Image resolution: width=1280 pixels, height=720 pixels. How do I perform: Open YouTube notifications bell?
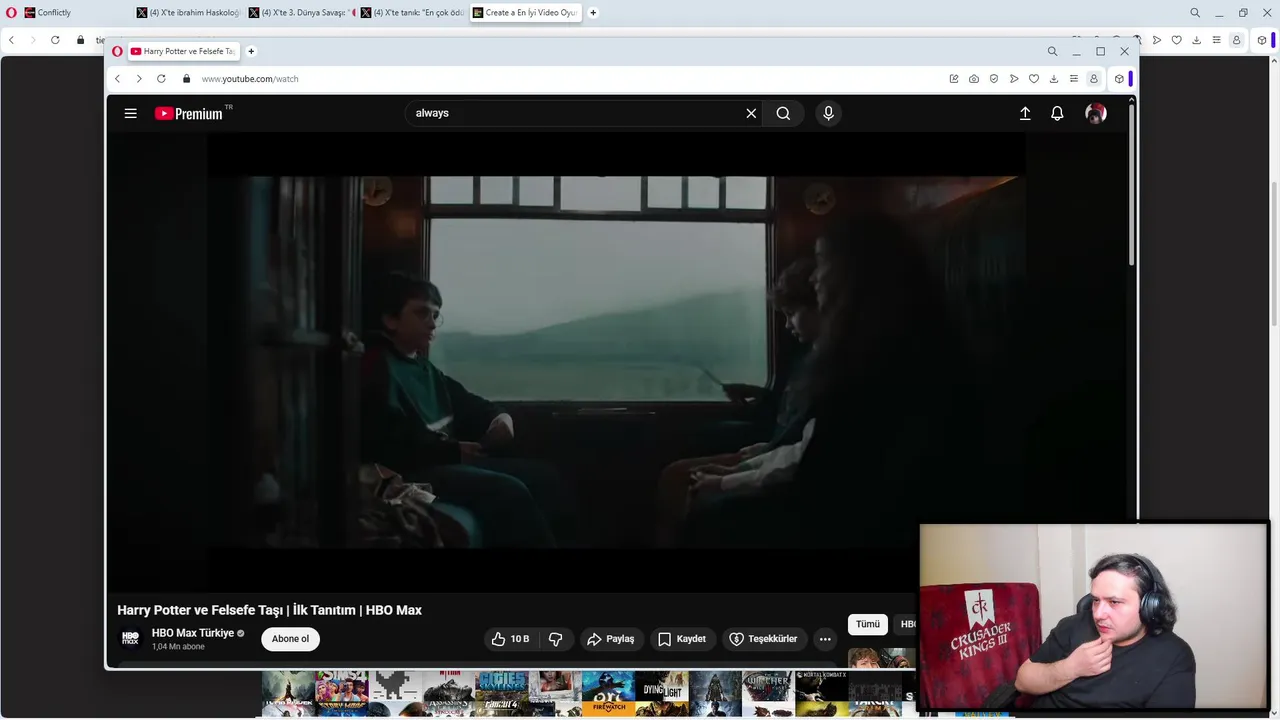coord(1057,113)
